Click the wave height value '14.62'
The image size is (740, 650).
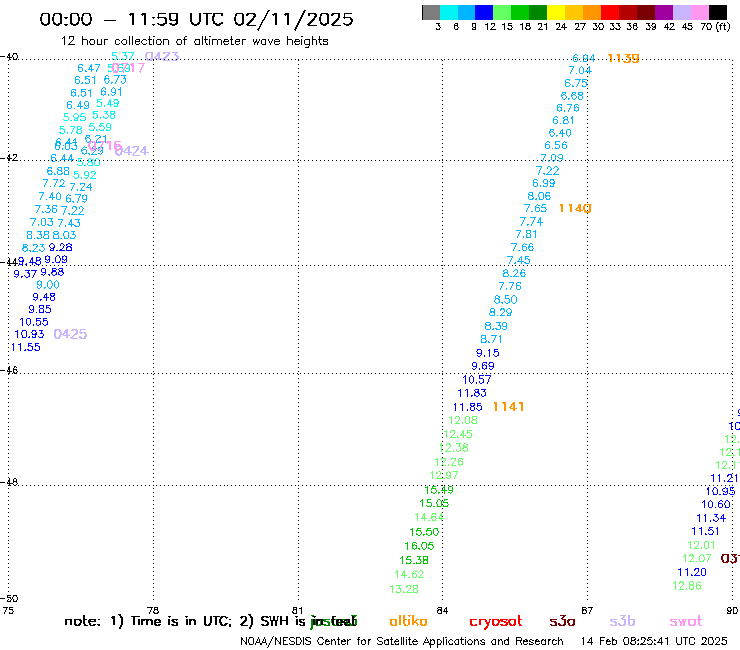409,574
